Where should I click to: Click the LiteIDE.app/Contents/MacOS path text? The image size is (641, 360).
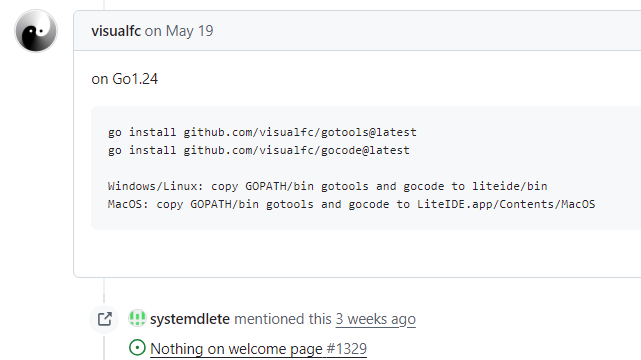[x=506, y=204]
